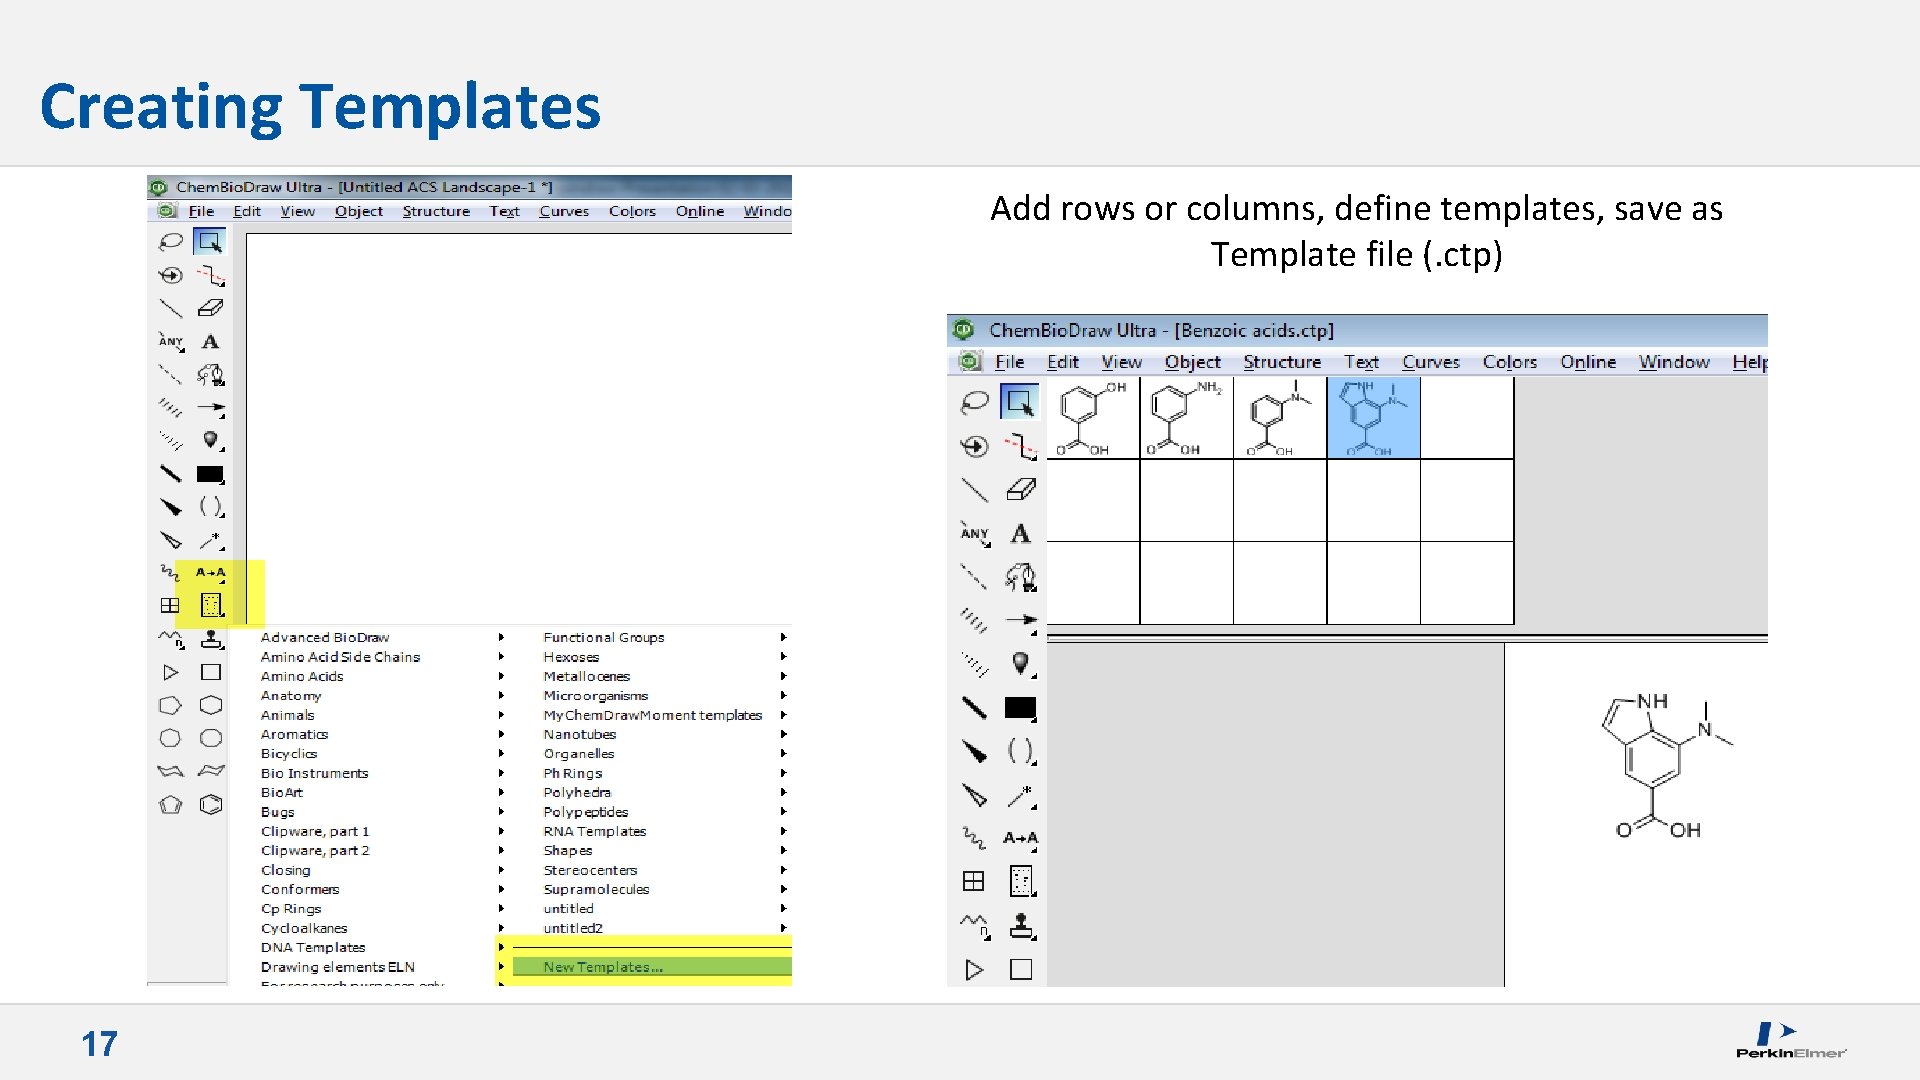Pick the Text tool in right toolbar
Viewport: 1920px width, 1080px height.
click(x=1020, y=533)
